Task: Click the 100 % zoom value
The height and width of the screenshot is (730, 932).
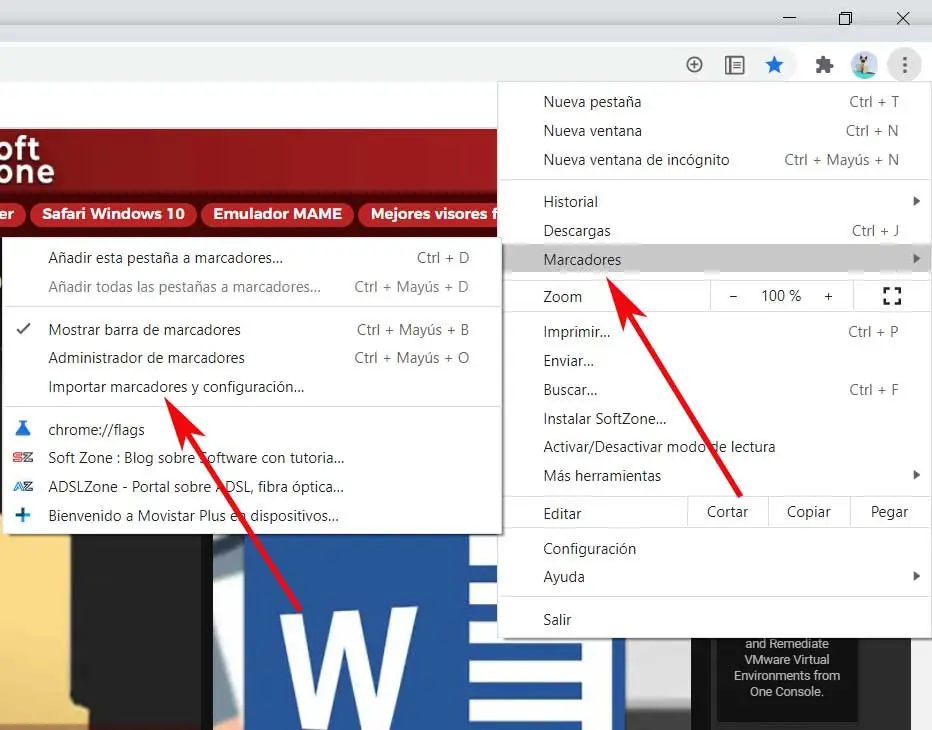Action: tap(781, 296)
